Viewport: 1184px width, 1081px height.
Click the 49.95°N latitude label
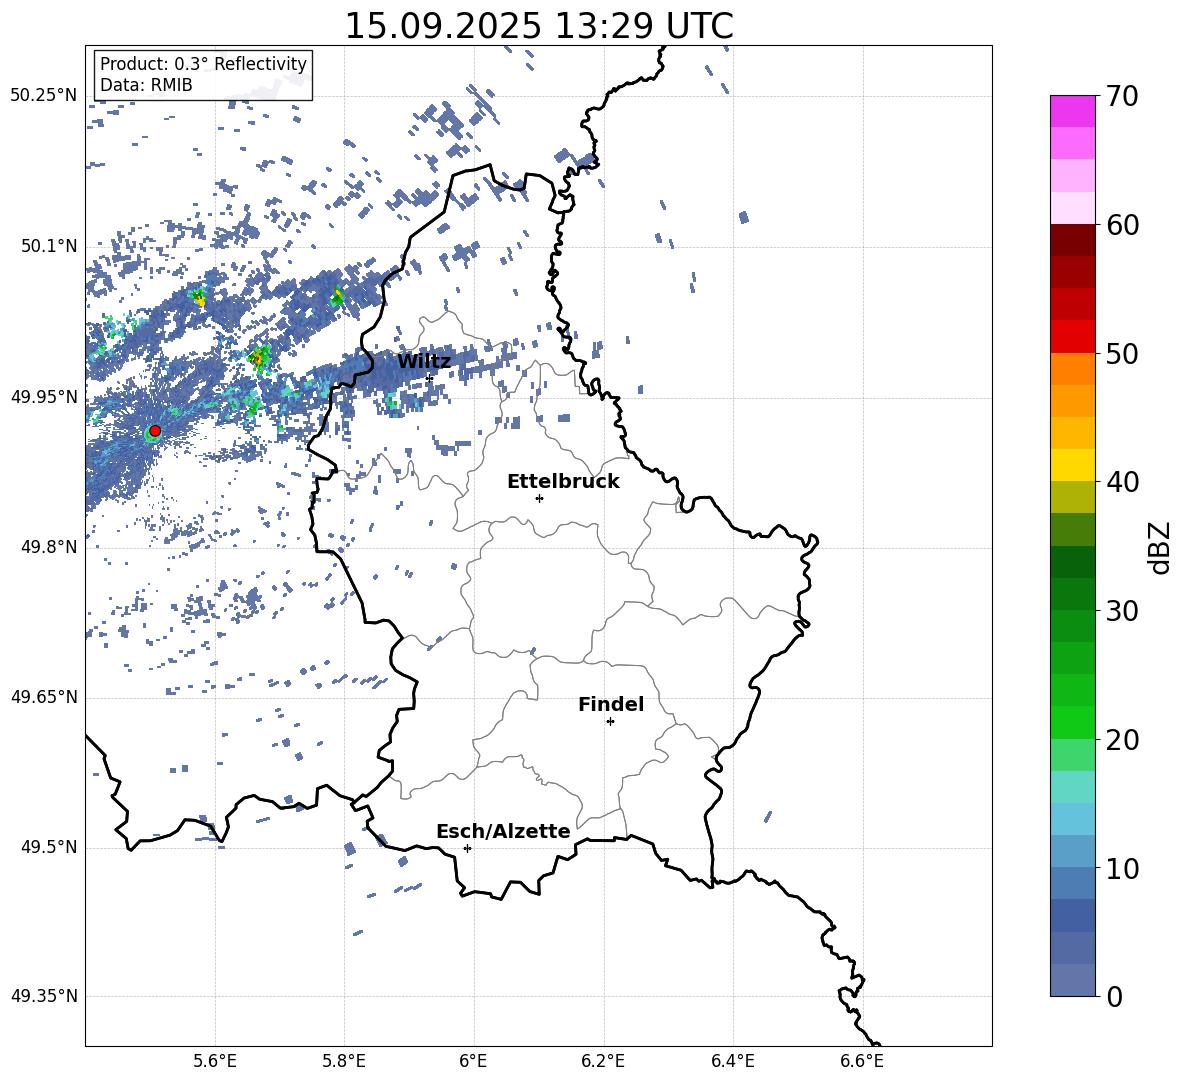(44, 397)
